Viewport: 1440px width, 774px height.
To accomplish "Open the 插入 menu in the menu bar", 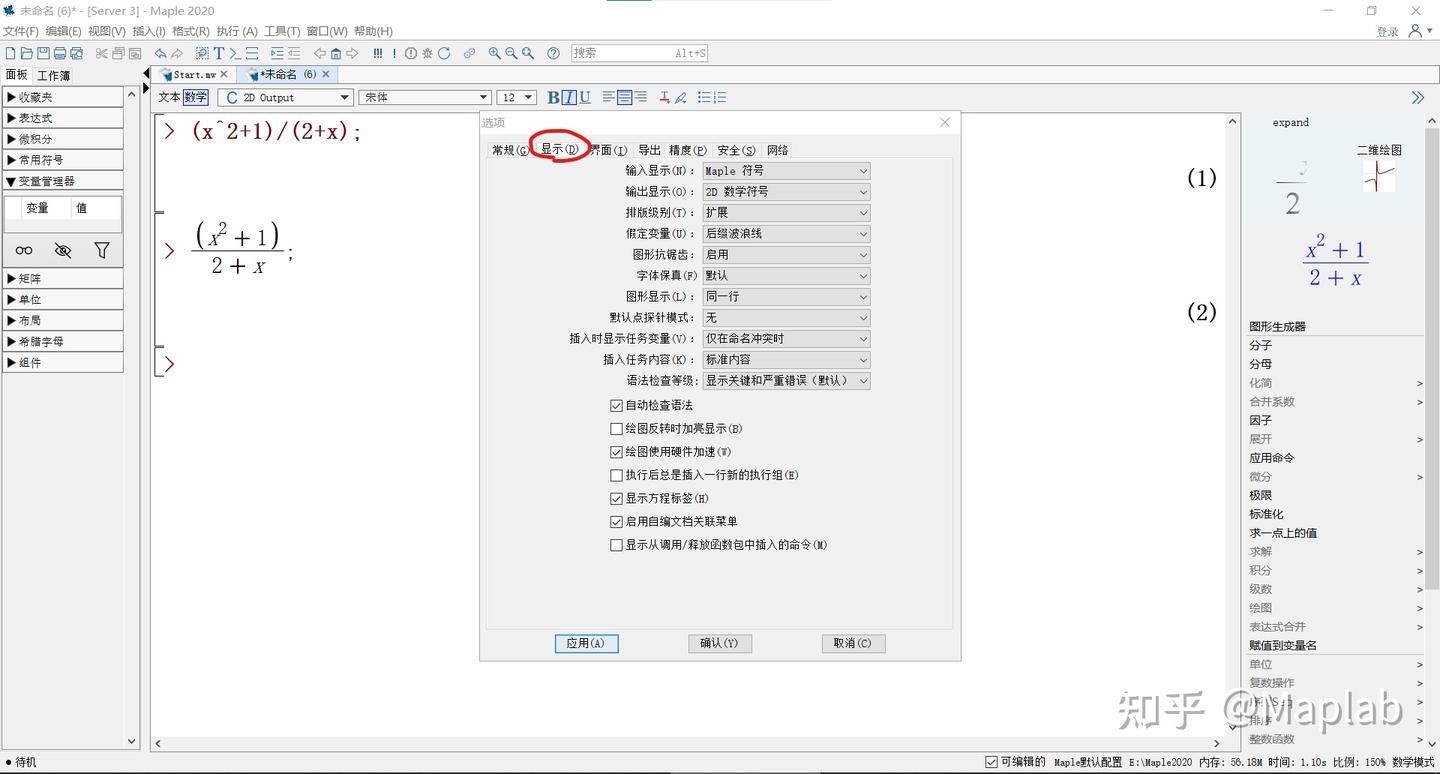I will (148, 30).
